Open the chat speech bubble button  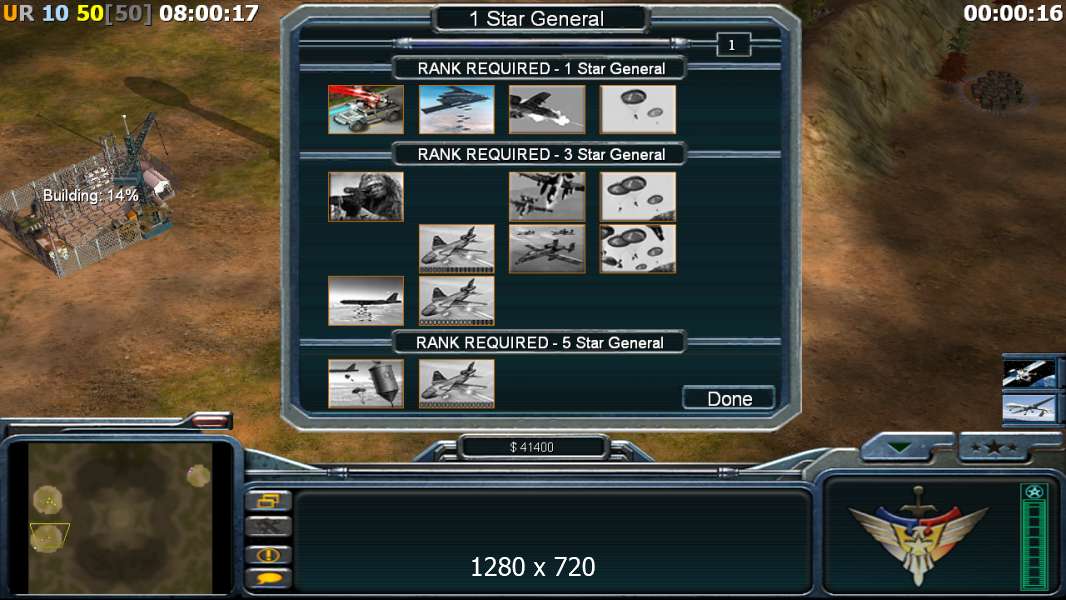pyautogui.click(x=269, y=578)
